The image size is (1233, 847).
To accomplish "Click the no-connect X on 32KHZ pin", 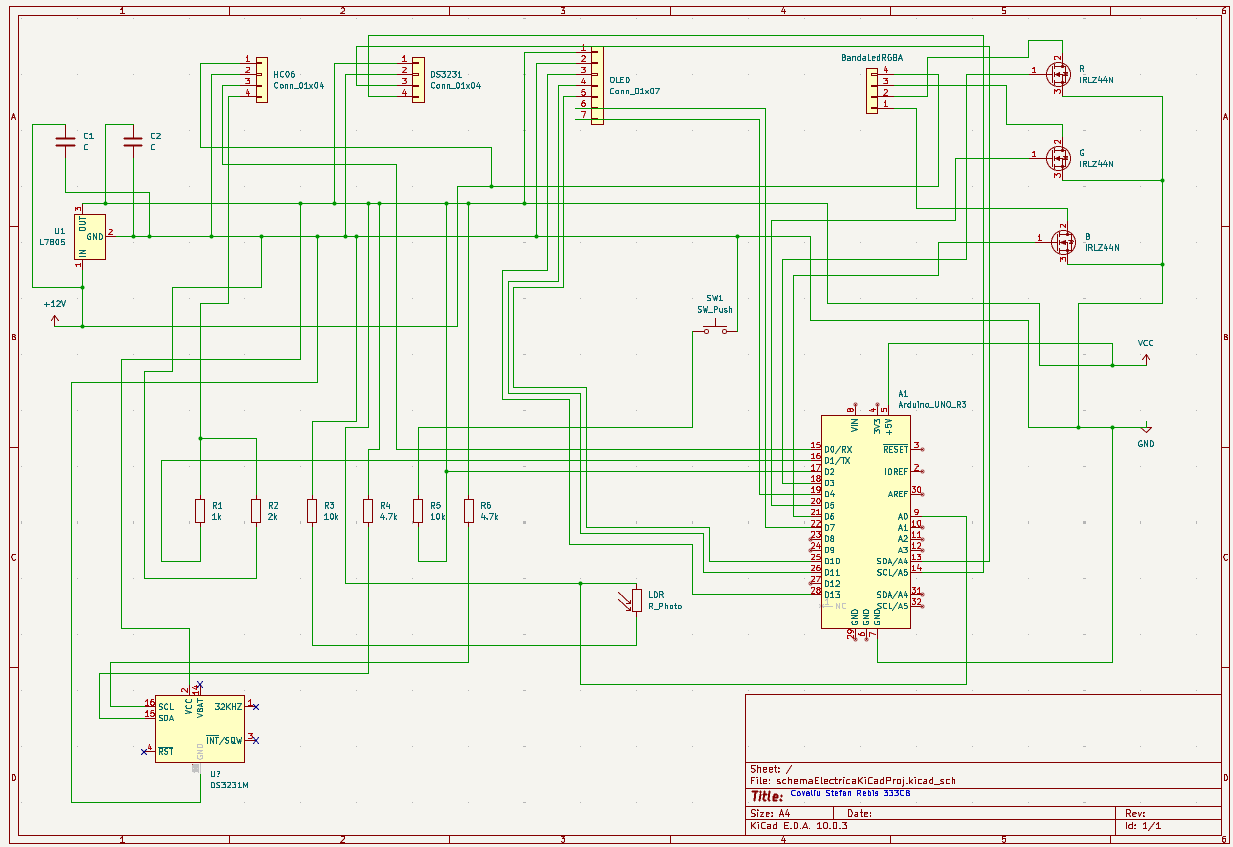I will click(x=256, y=707).
